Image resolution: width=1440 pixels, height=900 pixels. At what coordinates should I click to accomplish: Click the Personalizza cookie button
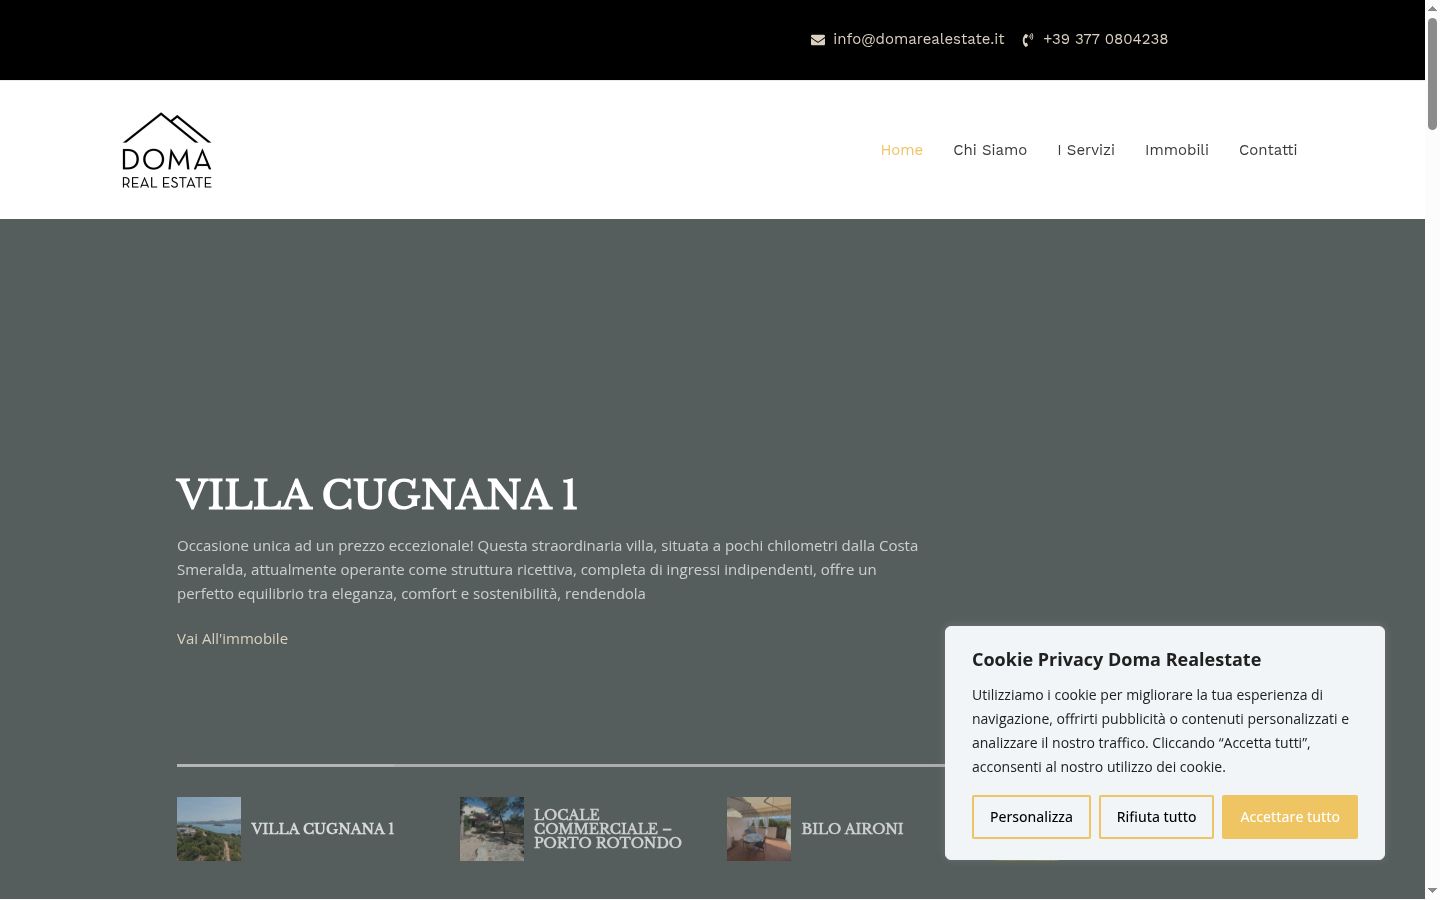[1031, 817]
